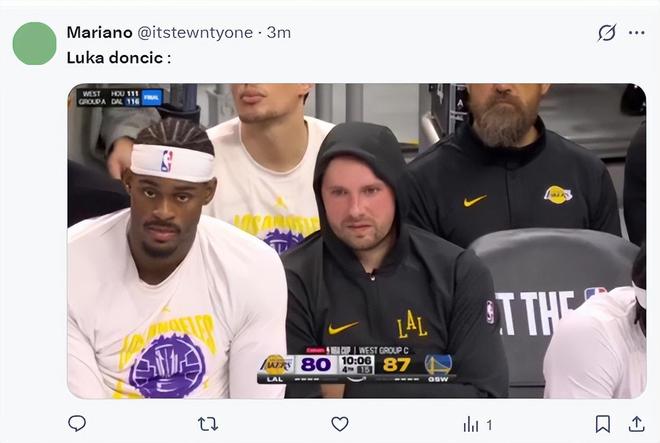Image resolution: width=660 pixels, height=443 pixels.
Task: Open the tweet via the 3m timestamp
Action: tap(279, 32)
